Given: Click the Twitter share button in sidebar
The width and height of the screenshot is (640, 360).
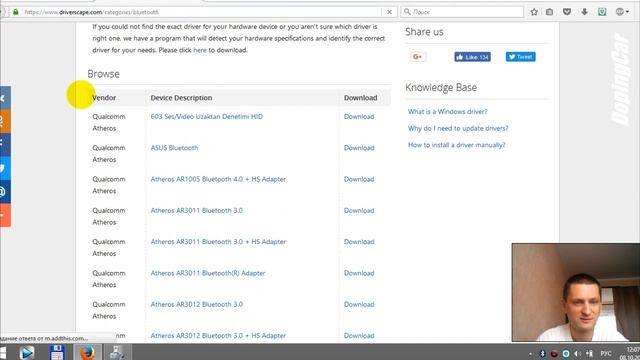Looking at the screenshot, I should [5, 168].
